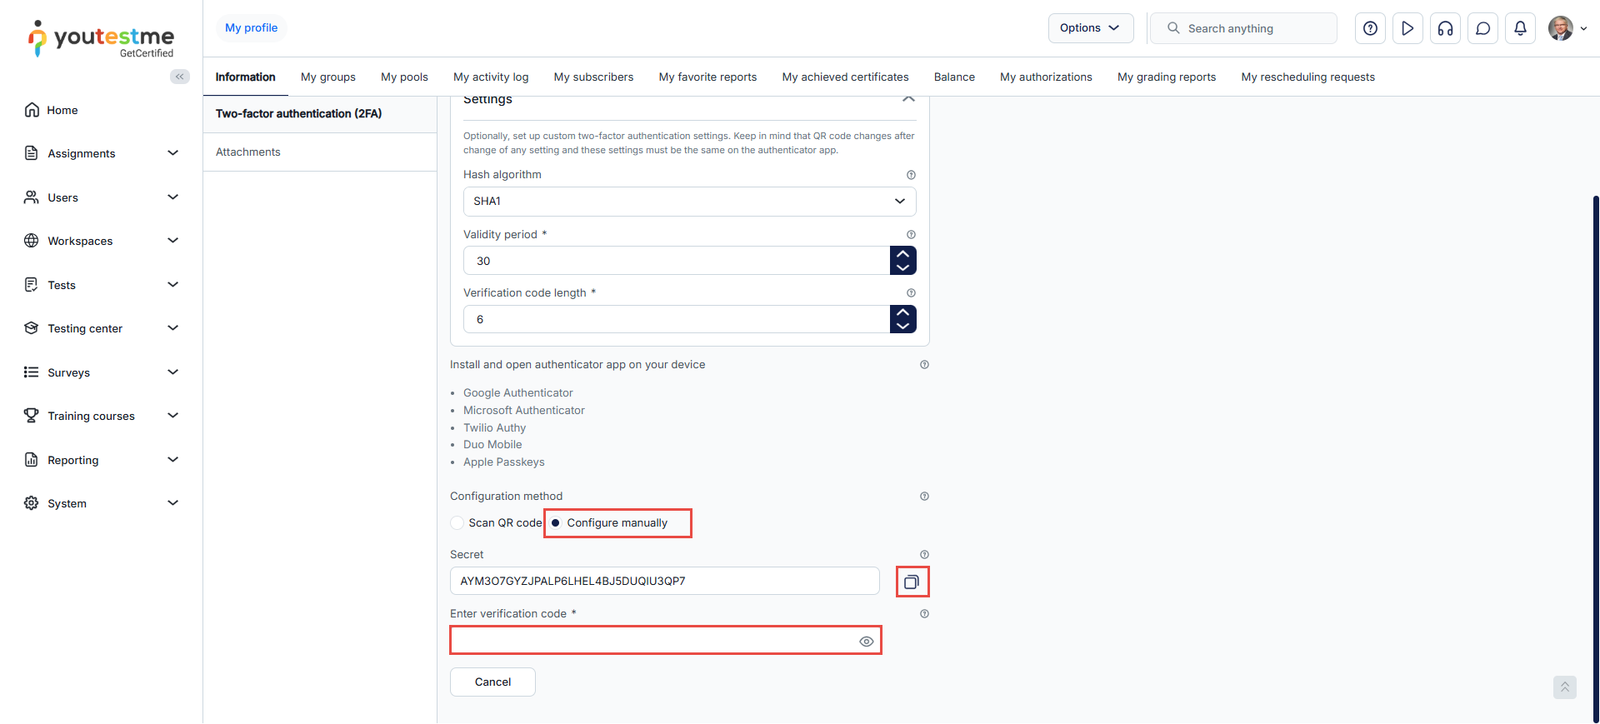The width and height of the screenshot is (1600, 724).
Task: Click the Cancel button
Action: pyautogui.click(x=492, y=682)
